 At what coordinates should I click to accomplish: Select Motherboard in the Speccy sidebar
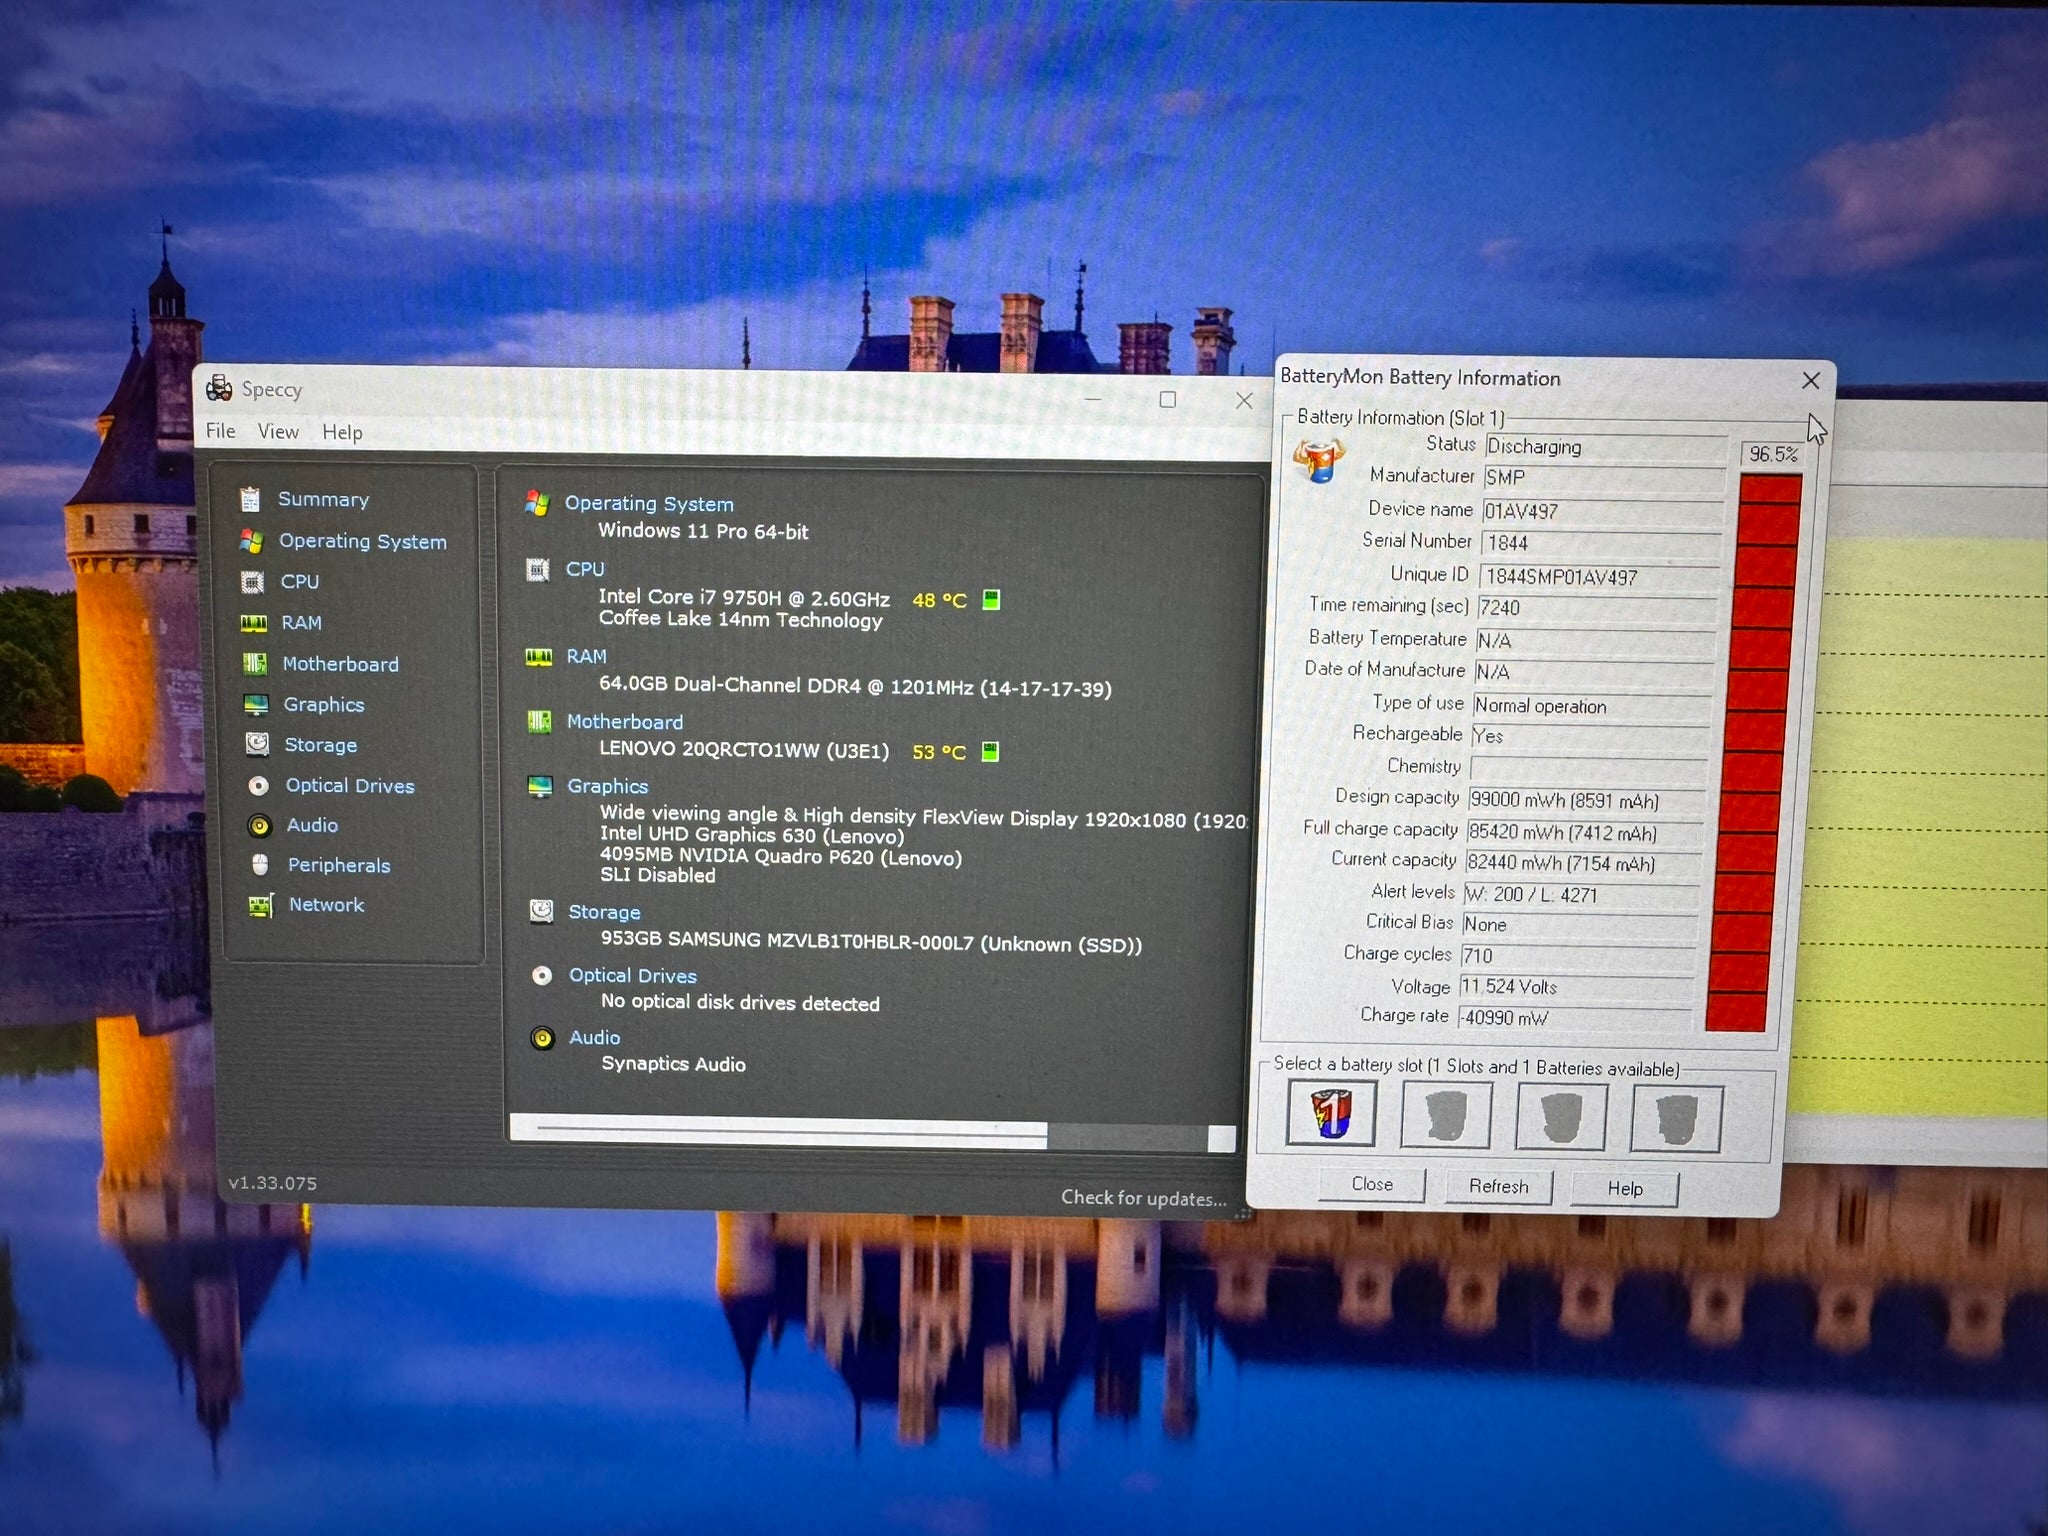point(340,664)
